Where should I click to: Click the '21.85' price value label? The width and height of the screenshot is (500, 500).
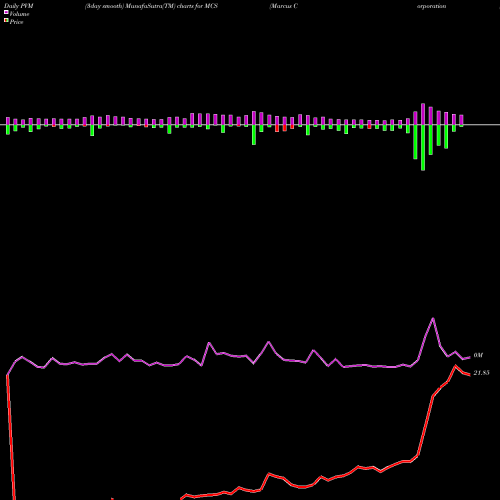click(x=481, y=373)
